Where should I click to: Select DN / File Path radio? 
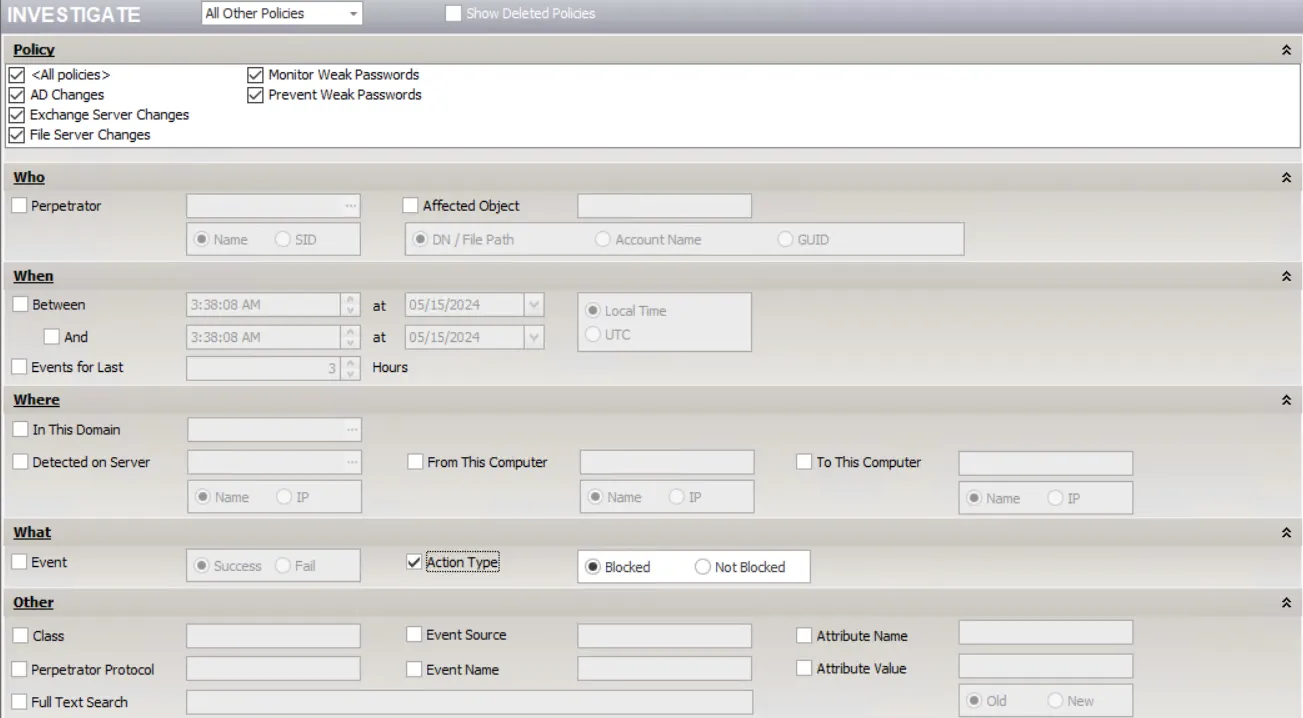[x=421, y=240]
